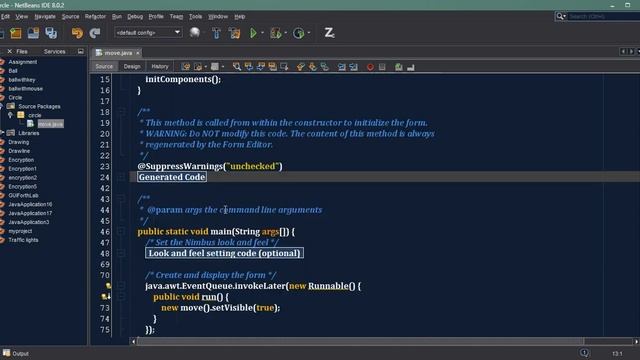
Task: Switch to the History view
Action: (160, 67)
